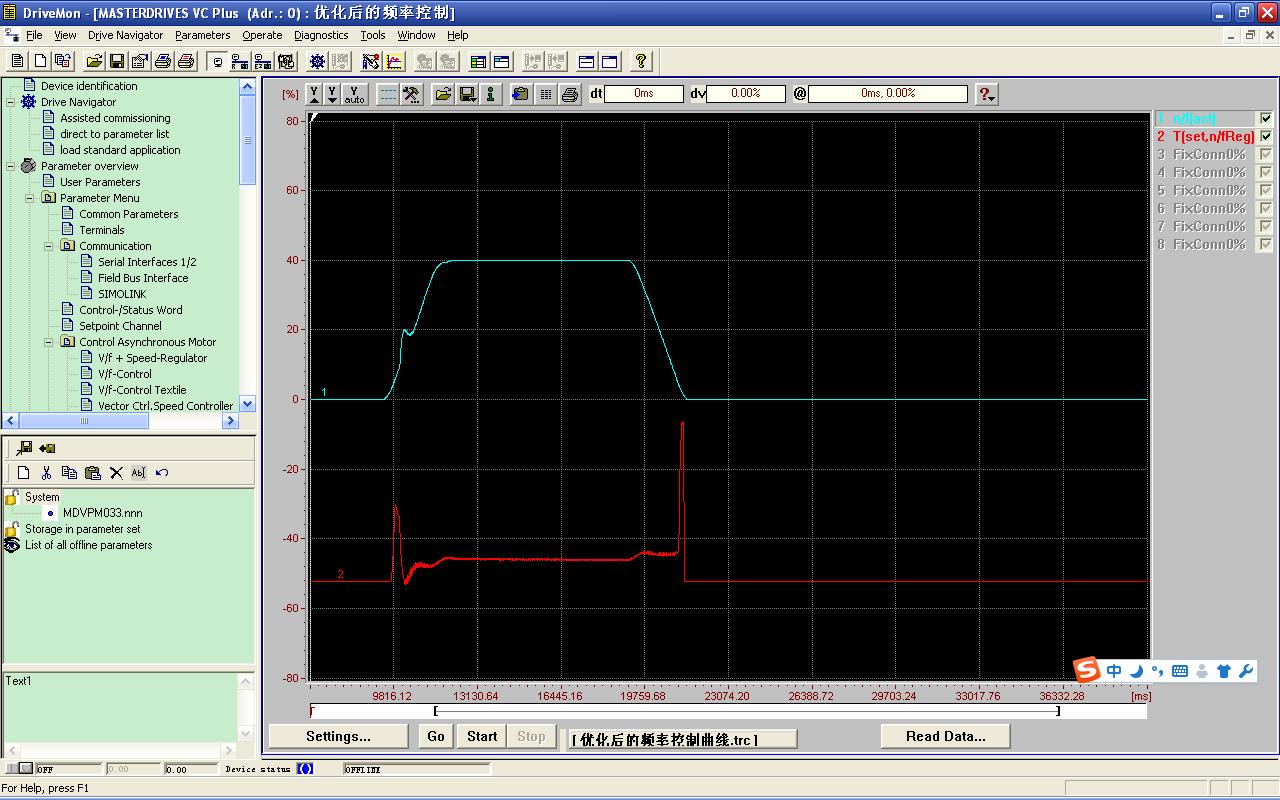The image size is (1280, 800).
Task: Click the grid icon in trace toolbar
Action: pyautogui.click(x=545, y=94)
